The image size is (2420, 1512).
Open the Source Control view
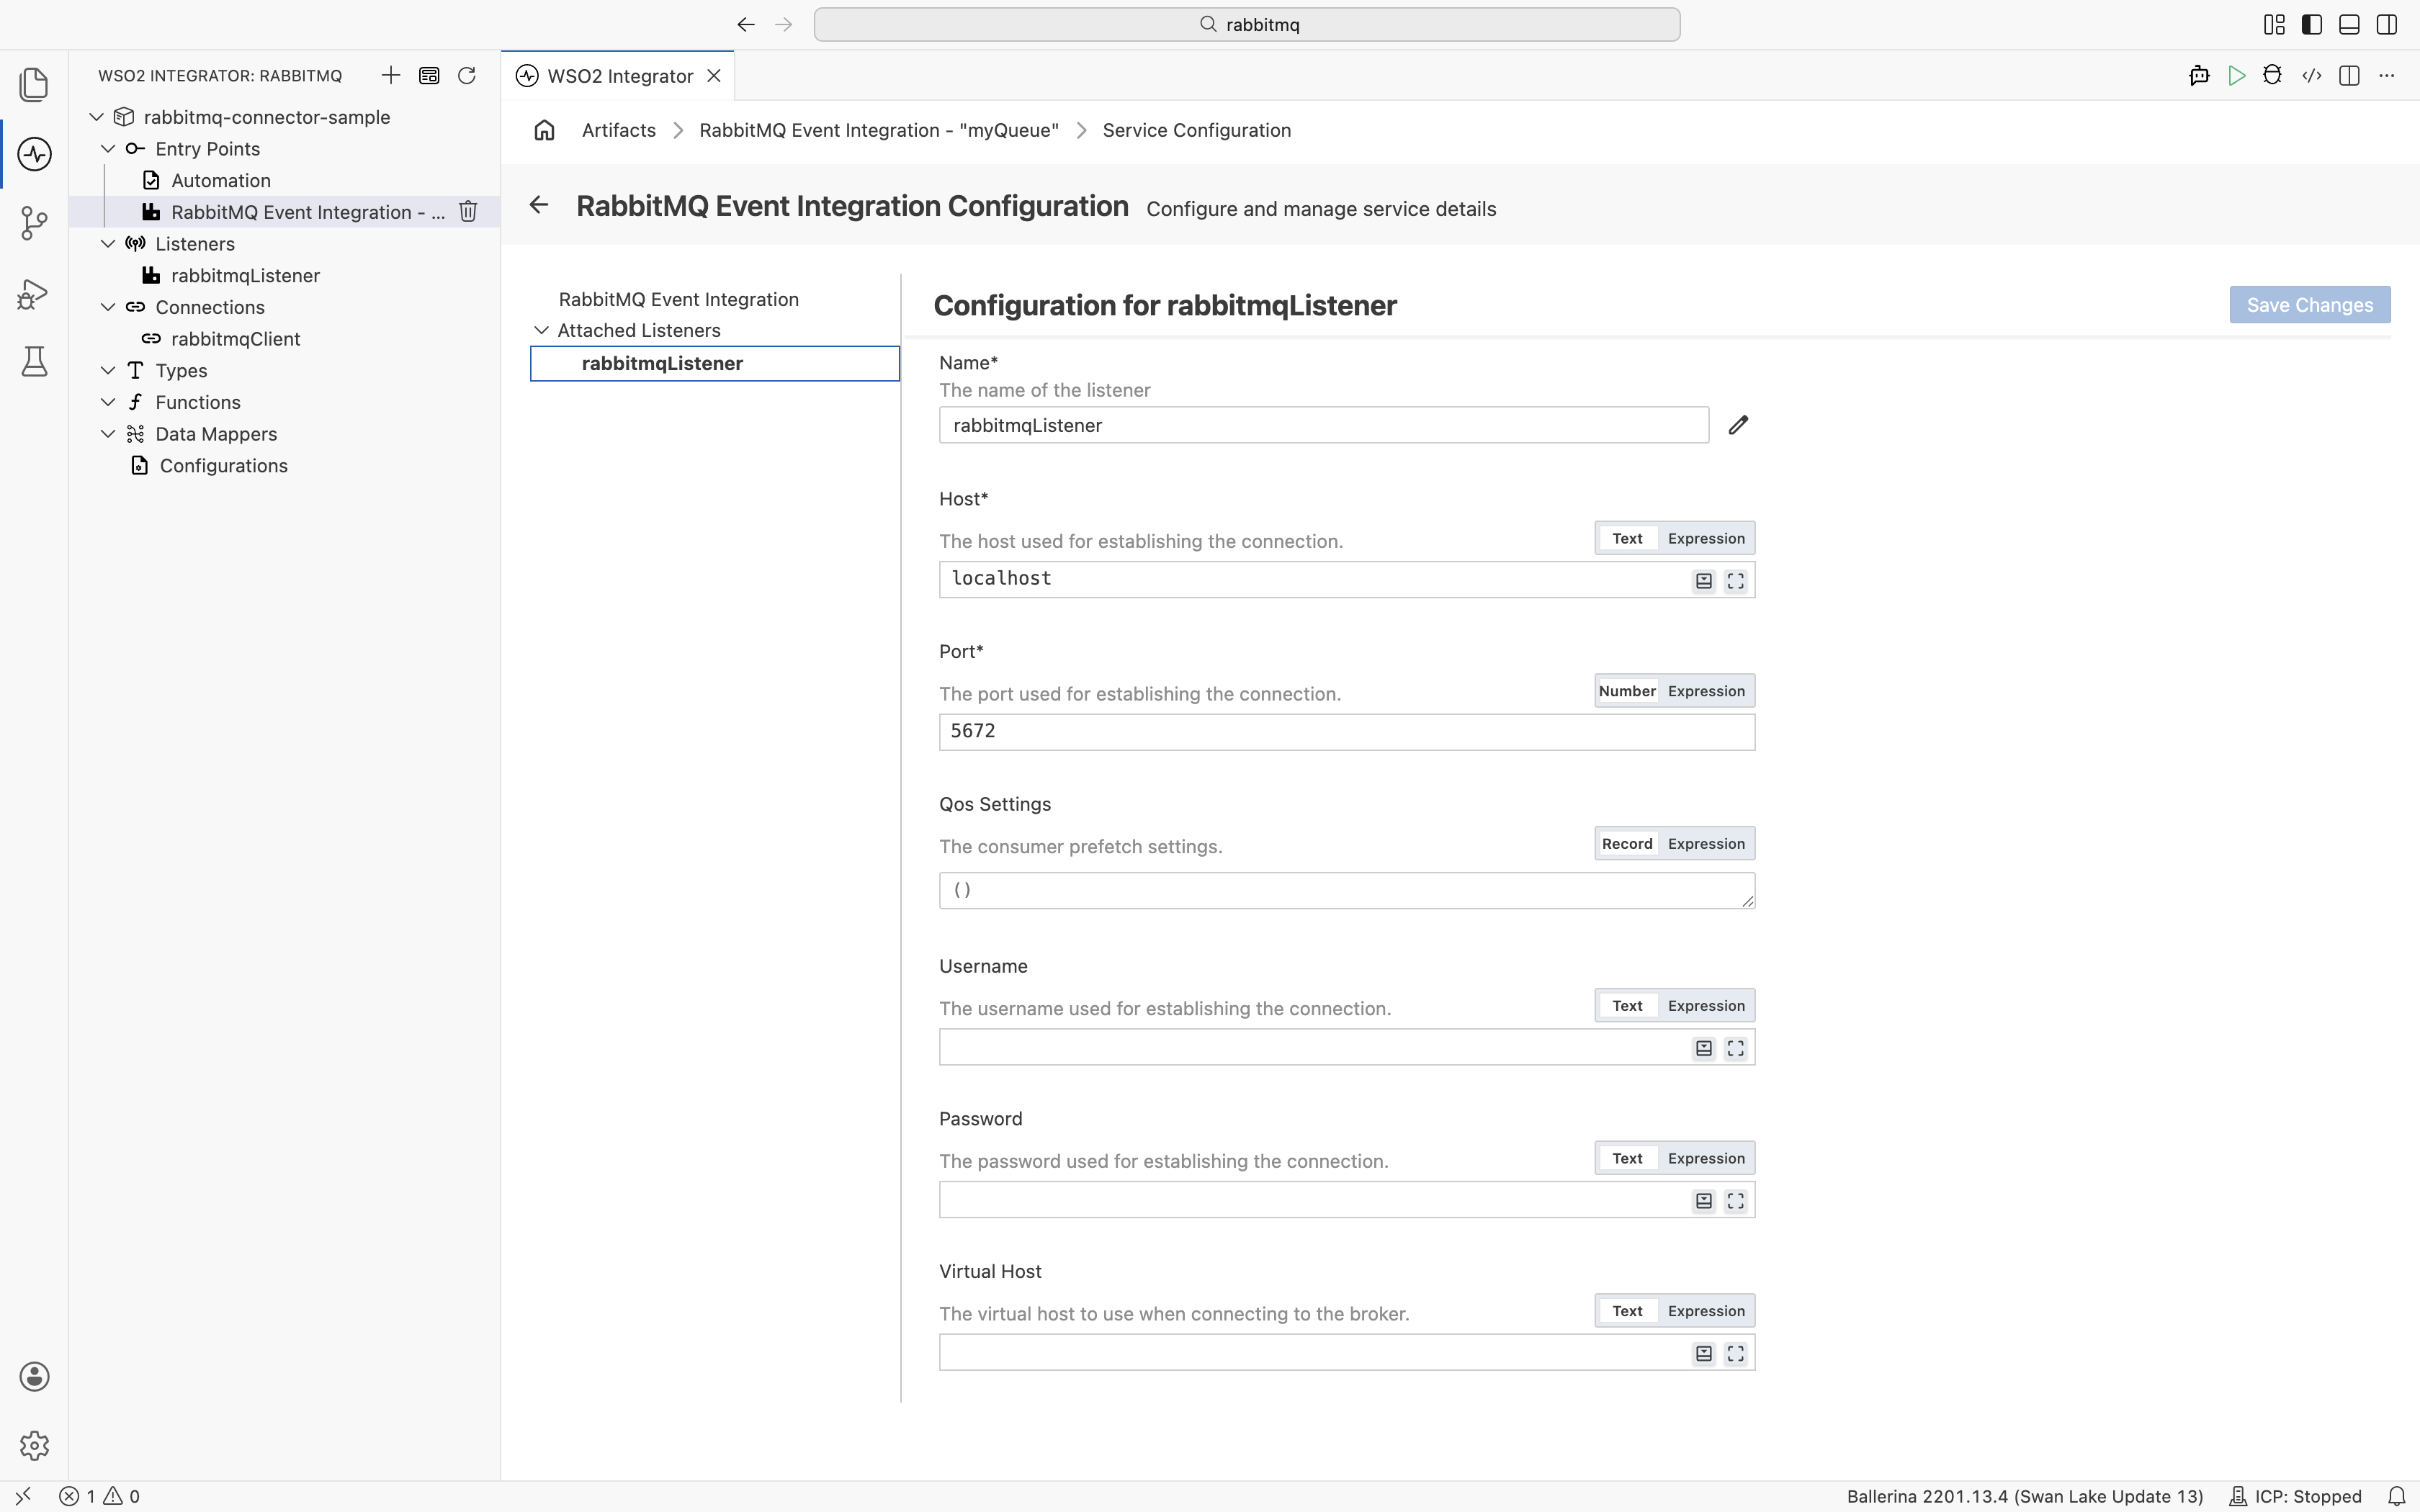pyautogui.click(x=34, y=223)
